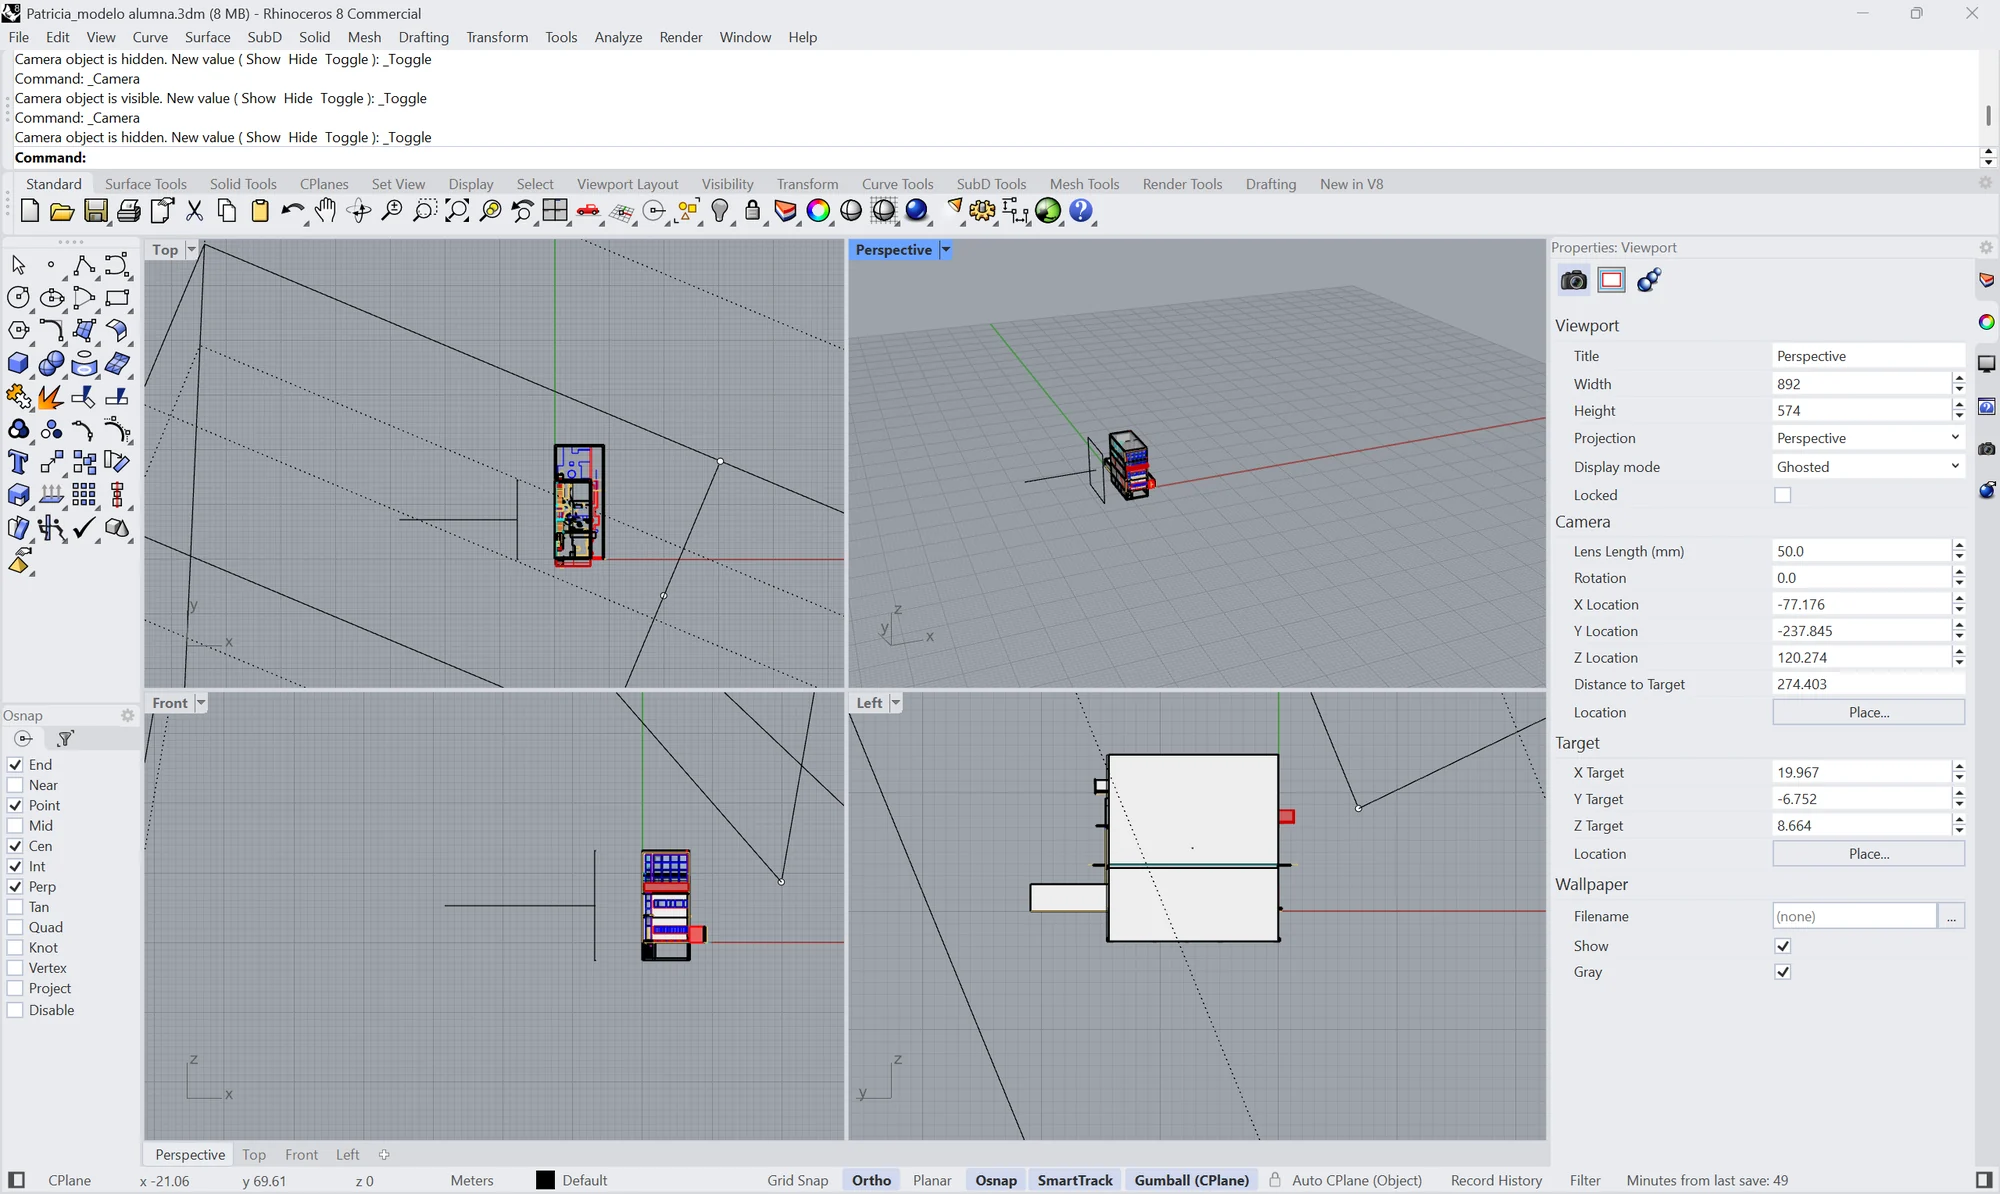The image size is (2000, 1194).
Task: Open the Analyze menu
Action: [618, 37]
